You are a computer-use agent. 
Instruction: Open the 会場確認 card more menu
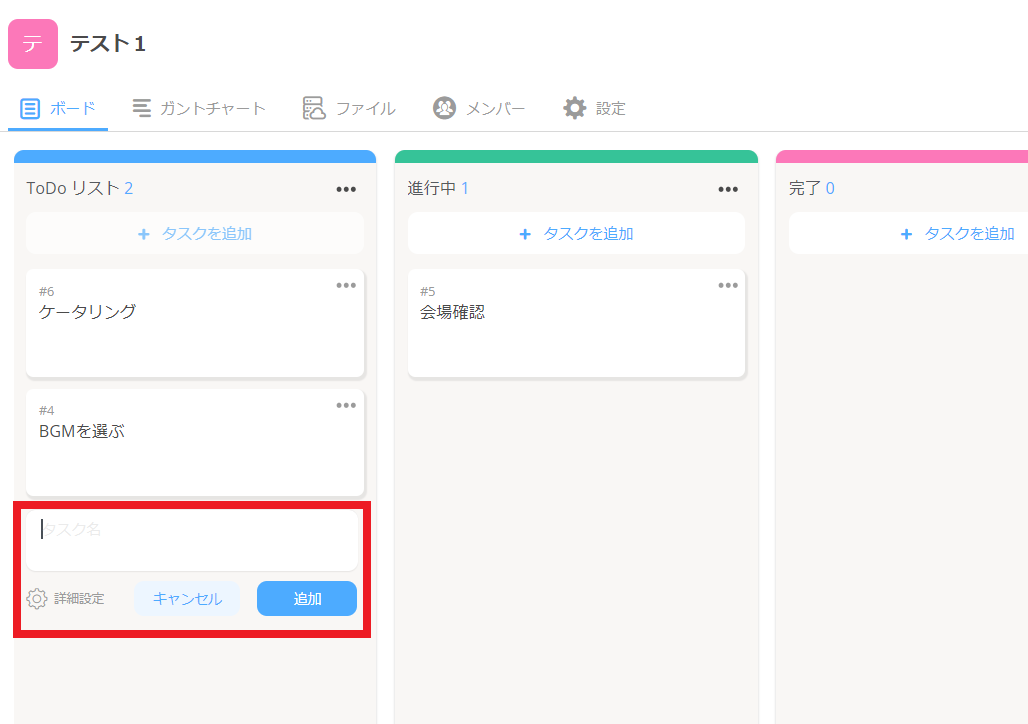pyautogui.click(x=728, y=285)
